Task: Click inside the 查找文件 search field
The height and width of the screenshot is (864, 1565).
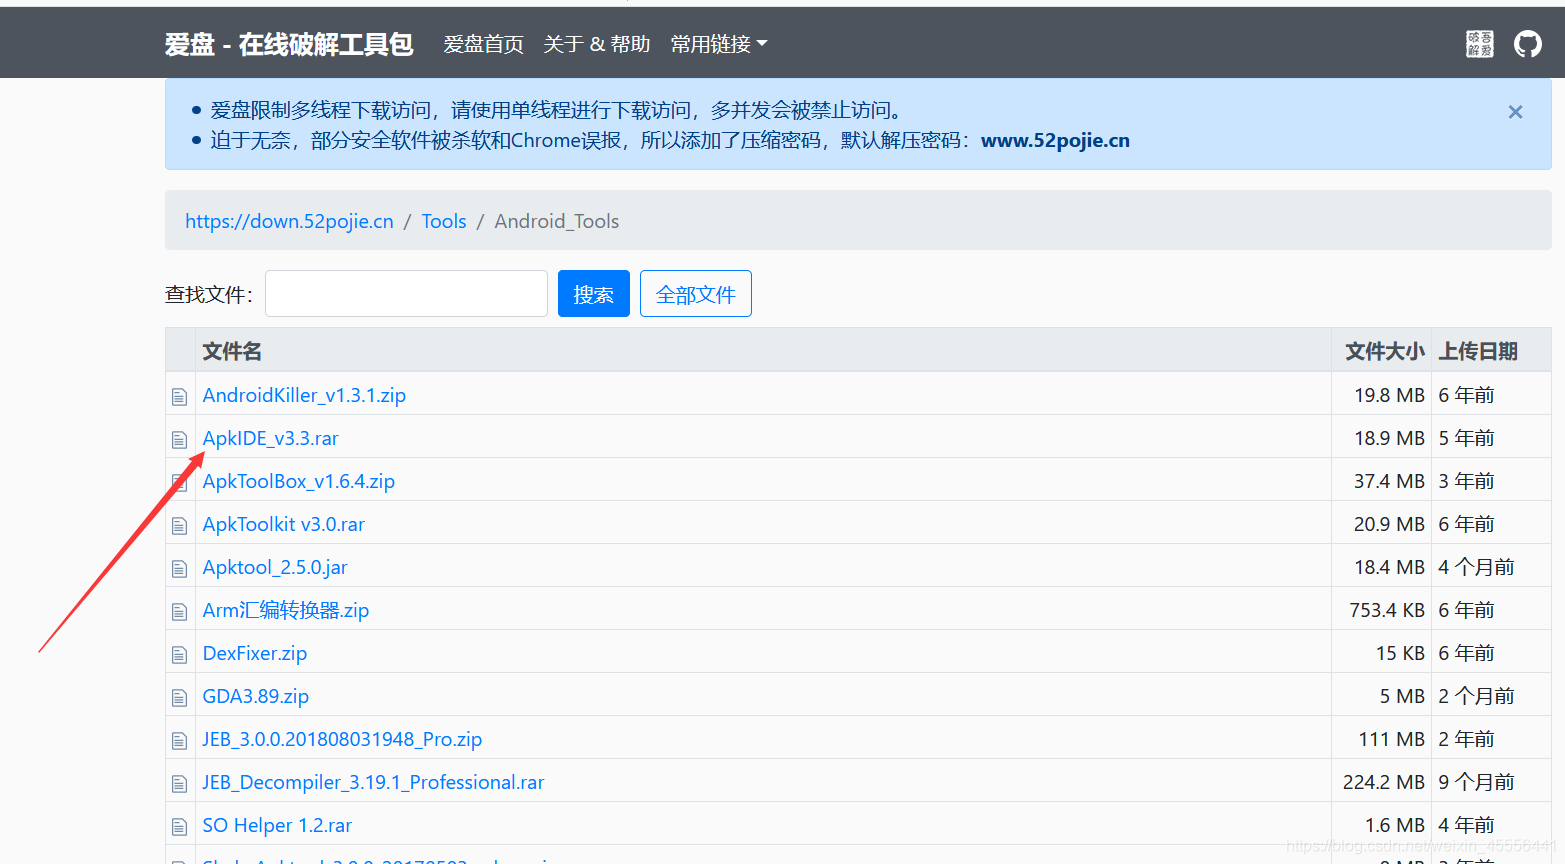Action: [405, 293]
